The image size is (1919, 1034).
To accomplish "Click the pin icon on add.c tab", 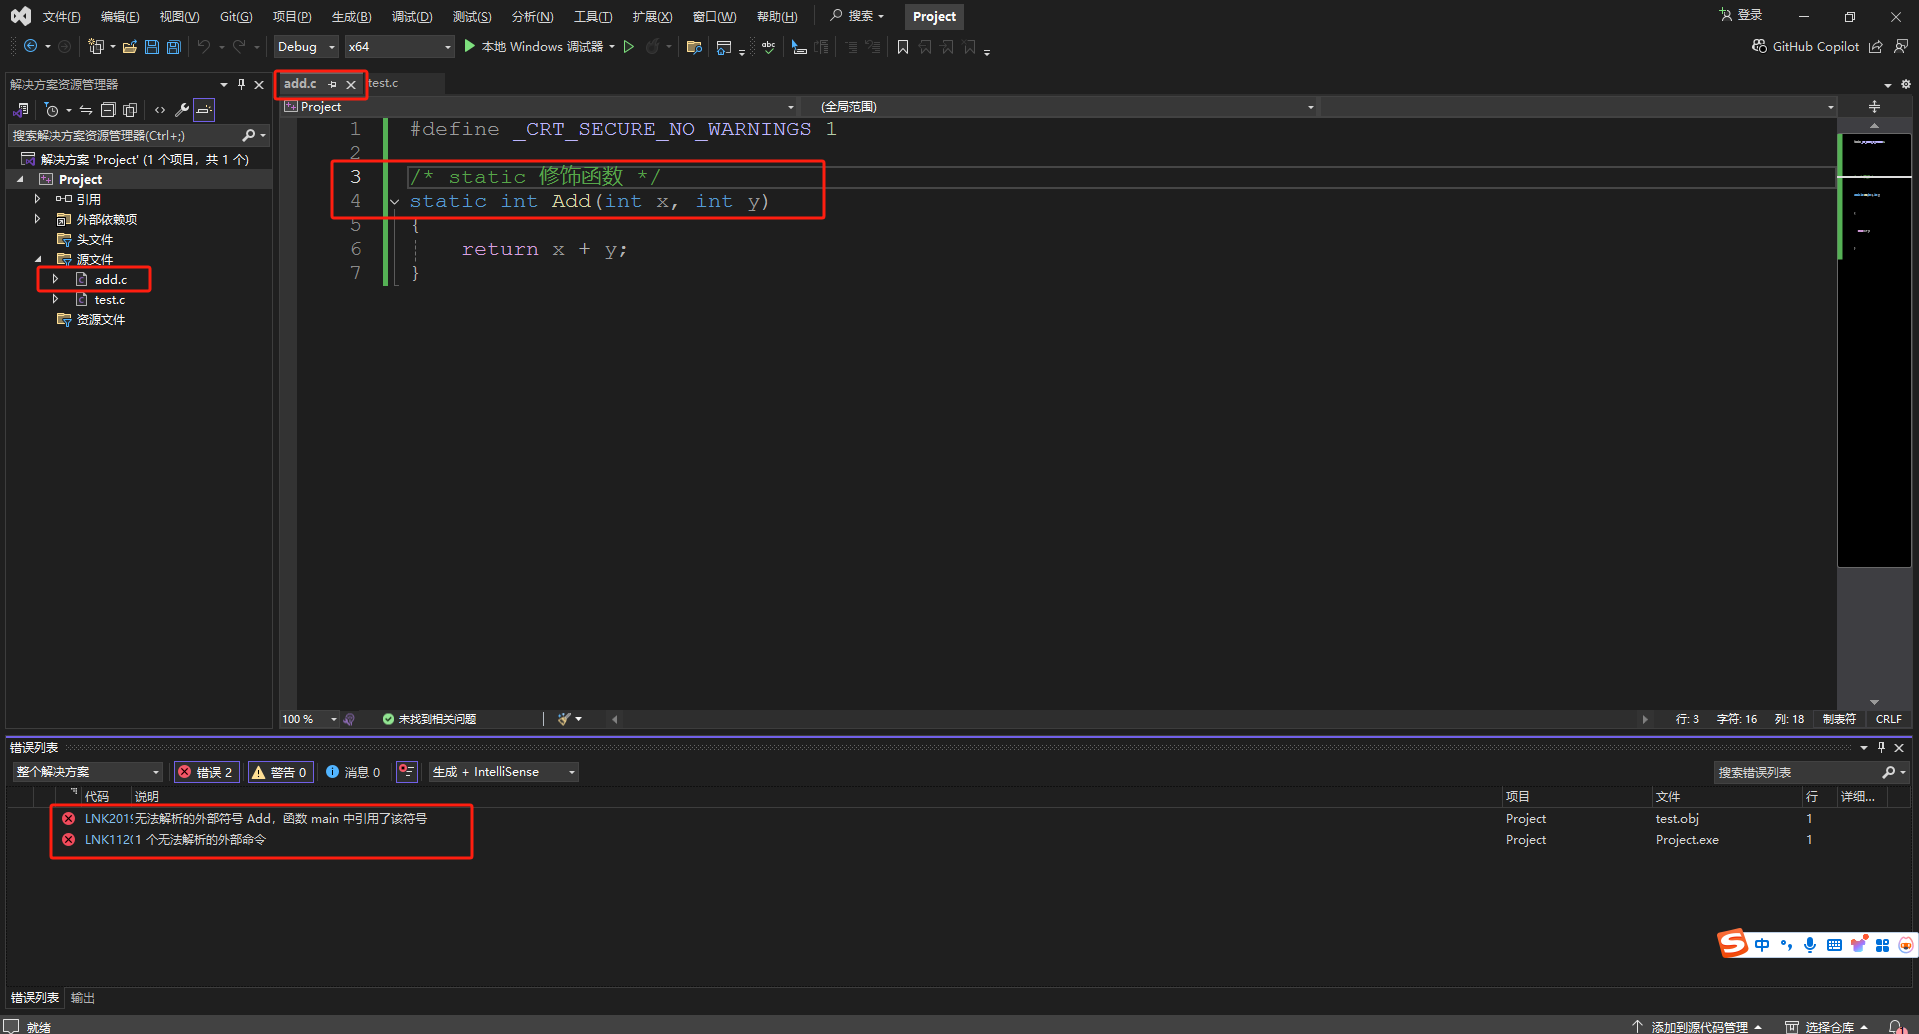I will (333, 84).
